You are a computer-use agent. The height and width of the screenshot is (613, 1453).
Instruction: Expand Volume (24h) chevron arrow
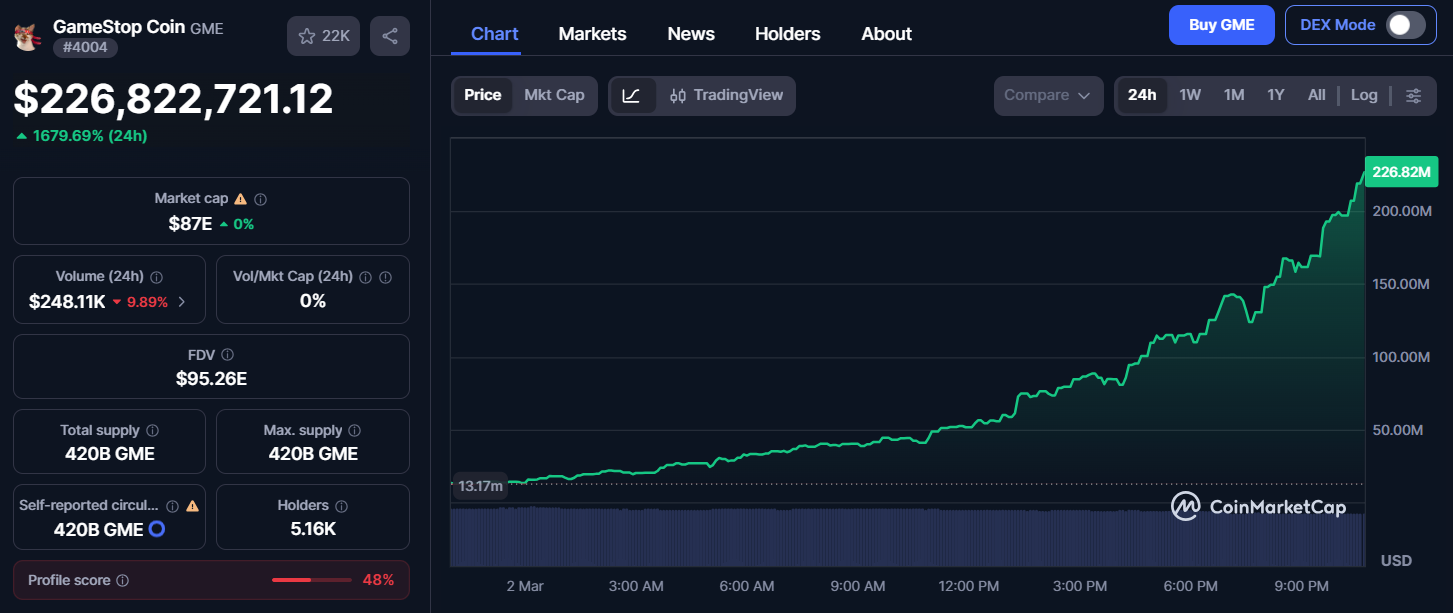click(x=181, y=301)
